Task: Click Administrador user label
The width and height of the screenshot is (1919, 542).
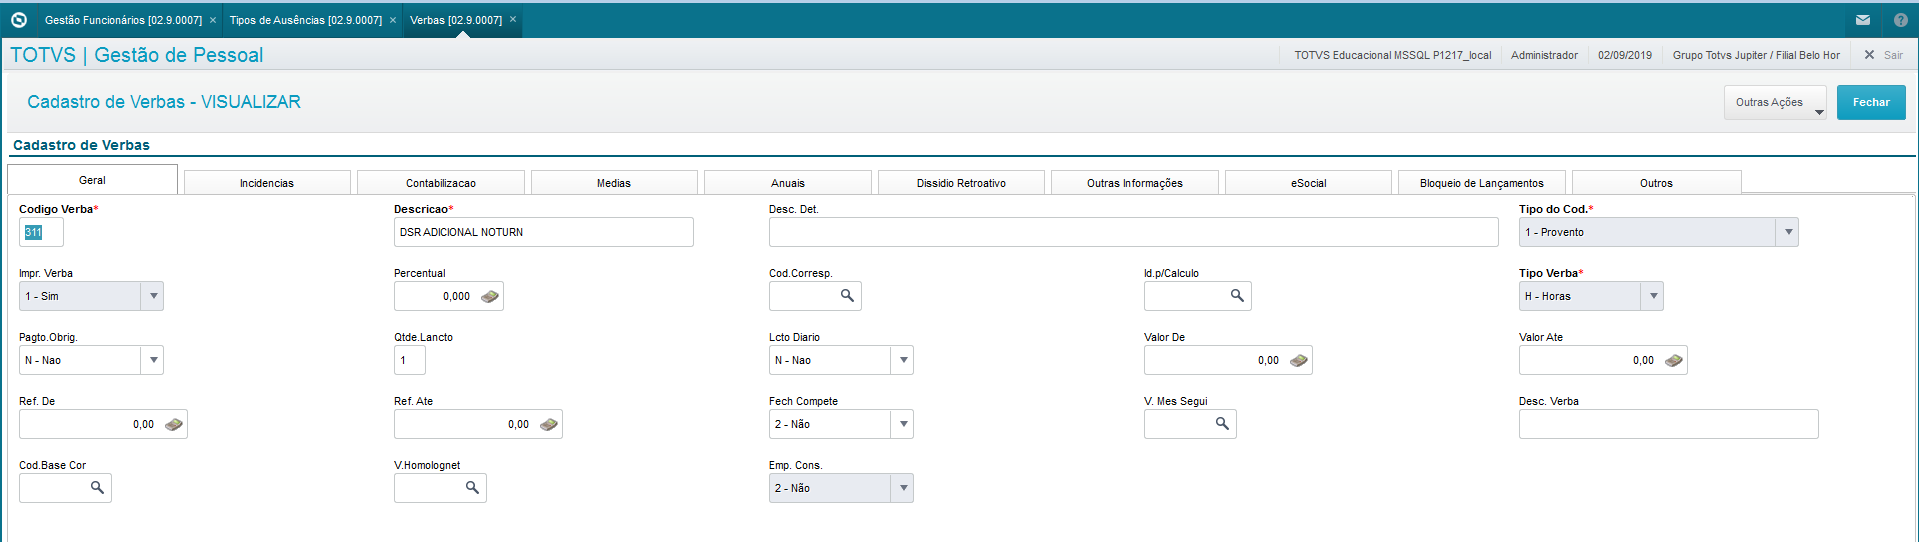Action: [1544, 55]
